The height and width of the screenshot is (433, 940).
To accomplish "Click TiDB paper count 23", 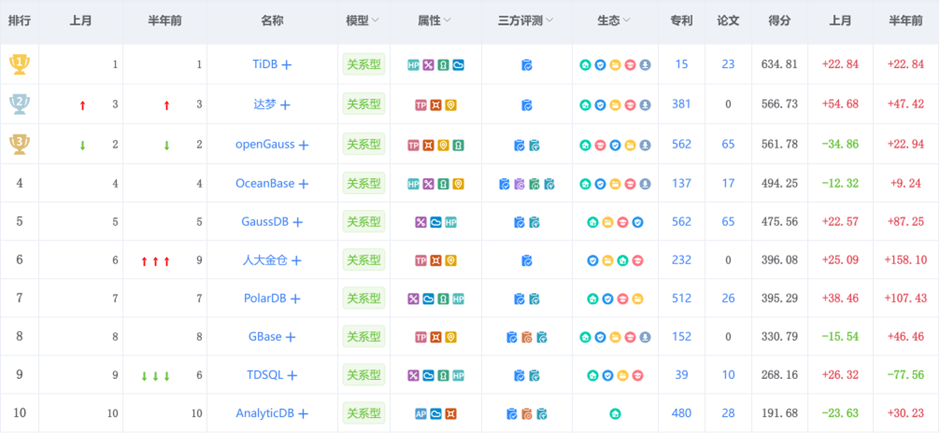I will pos(728,64).
